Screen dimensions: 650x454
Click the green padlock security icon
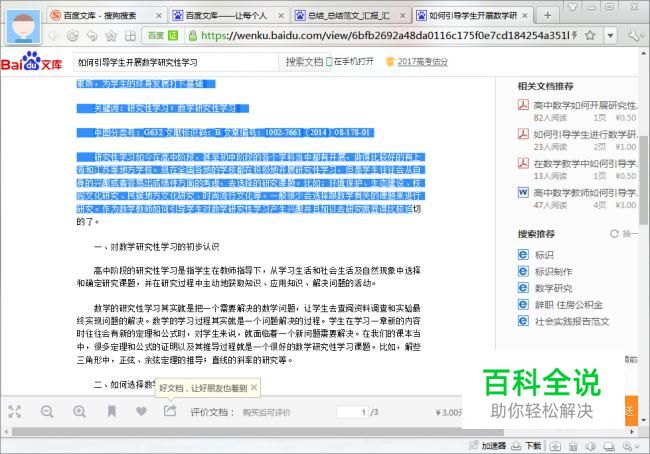[192, 36]
